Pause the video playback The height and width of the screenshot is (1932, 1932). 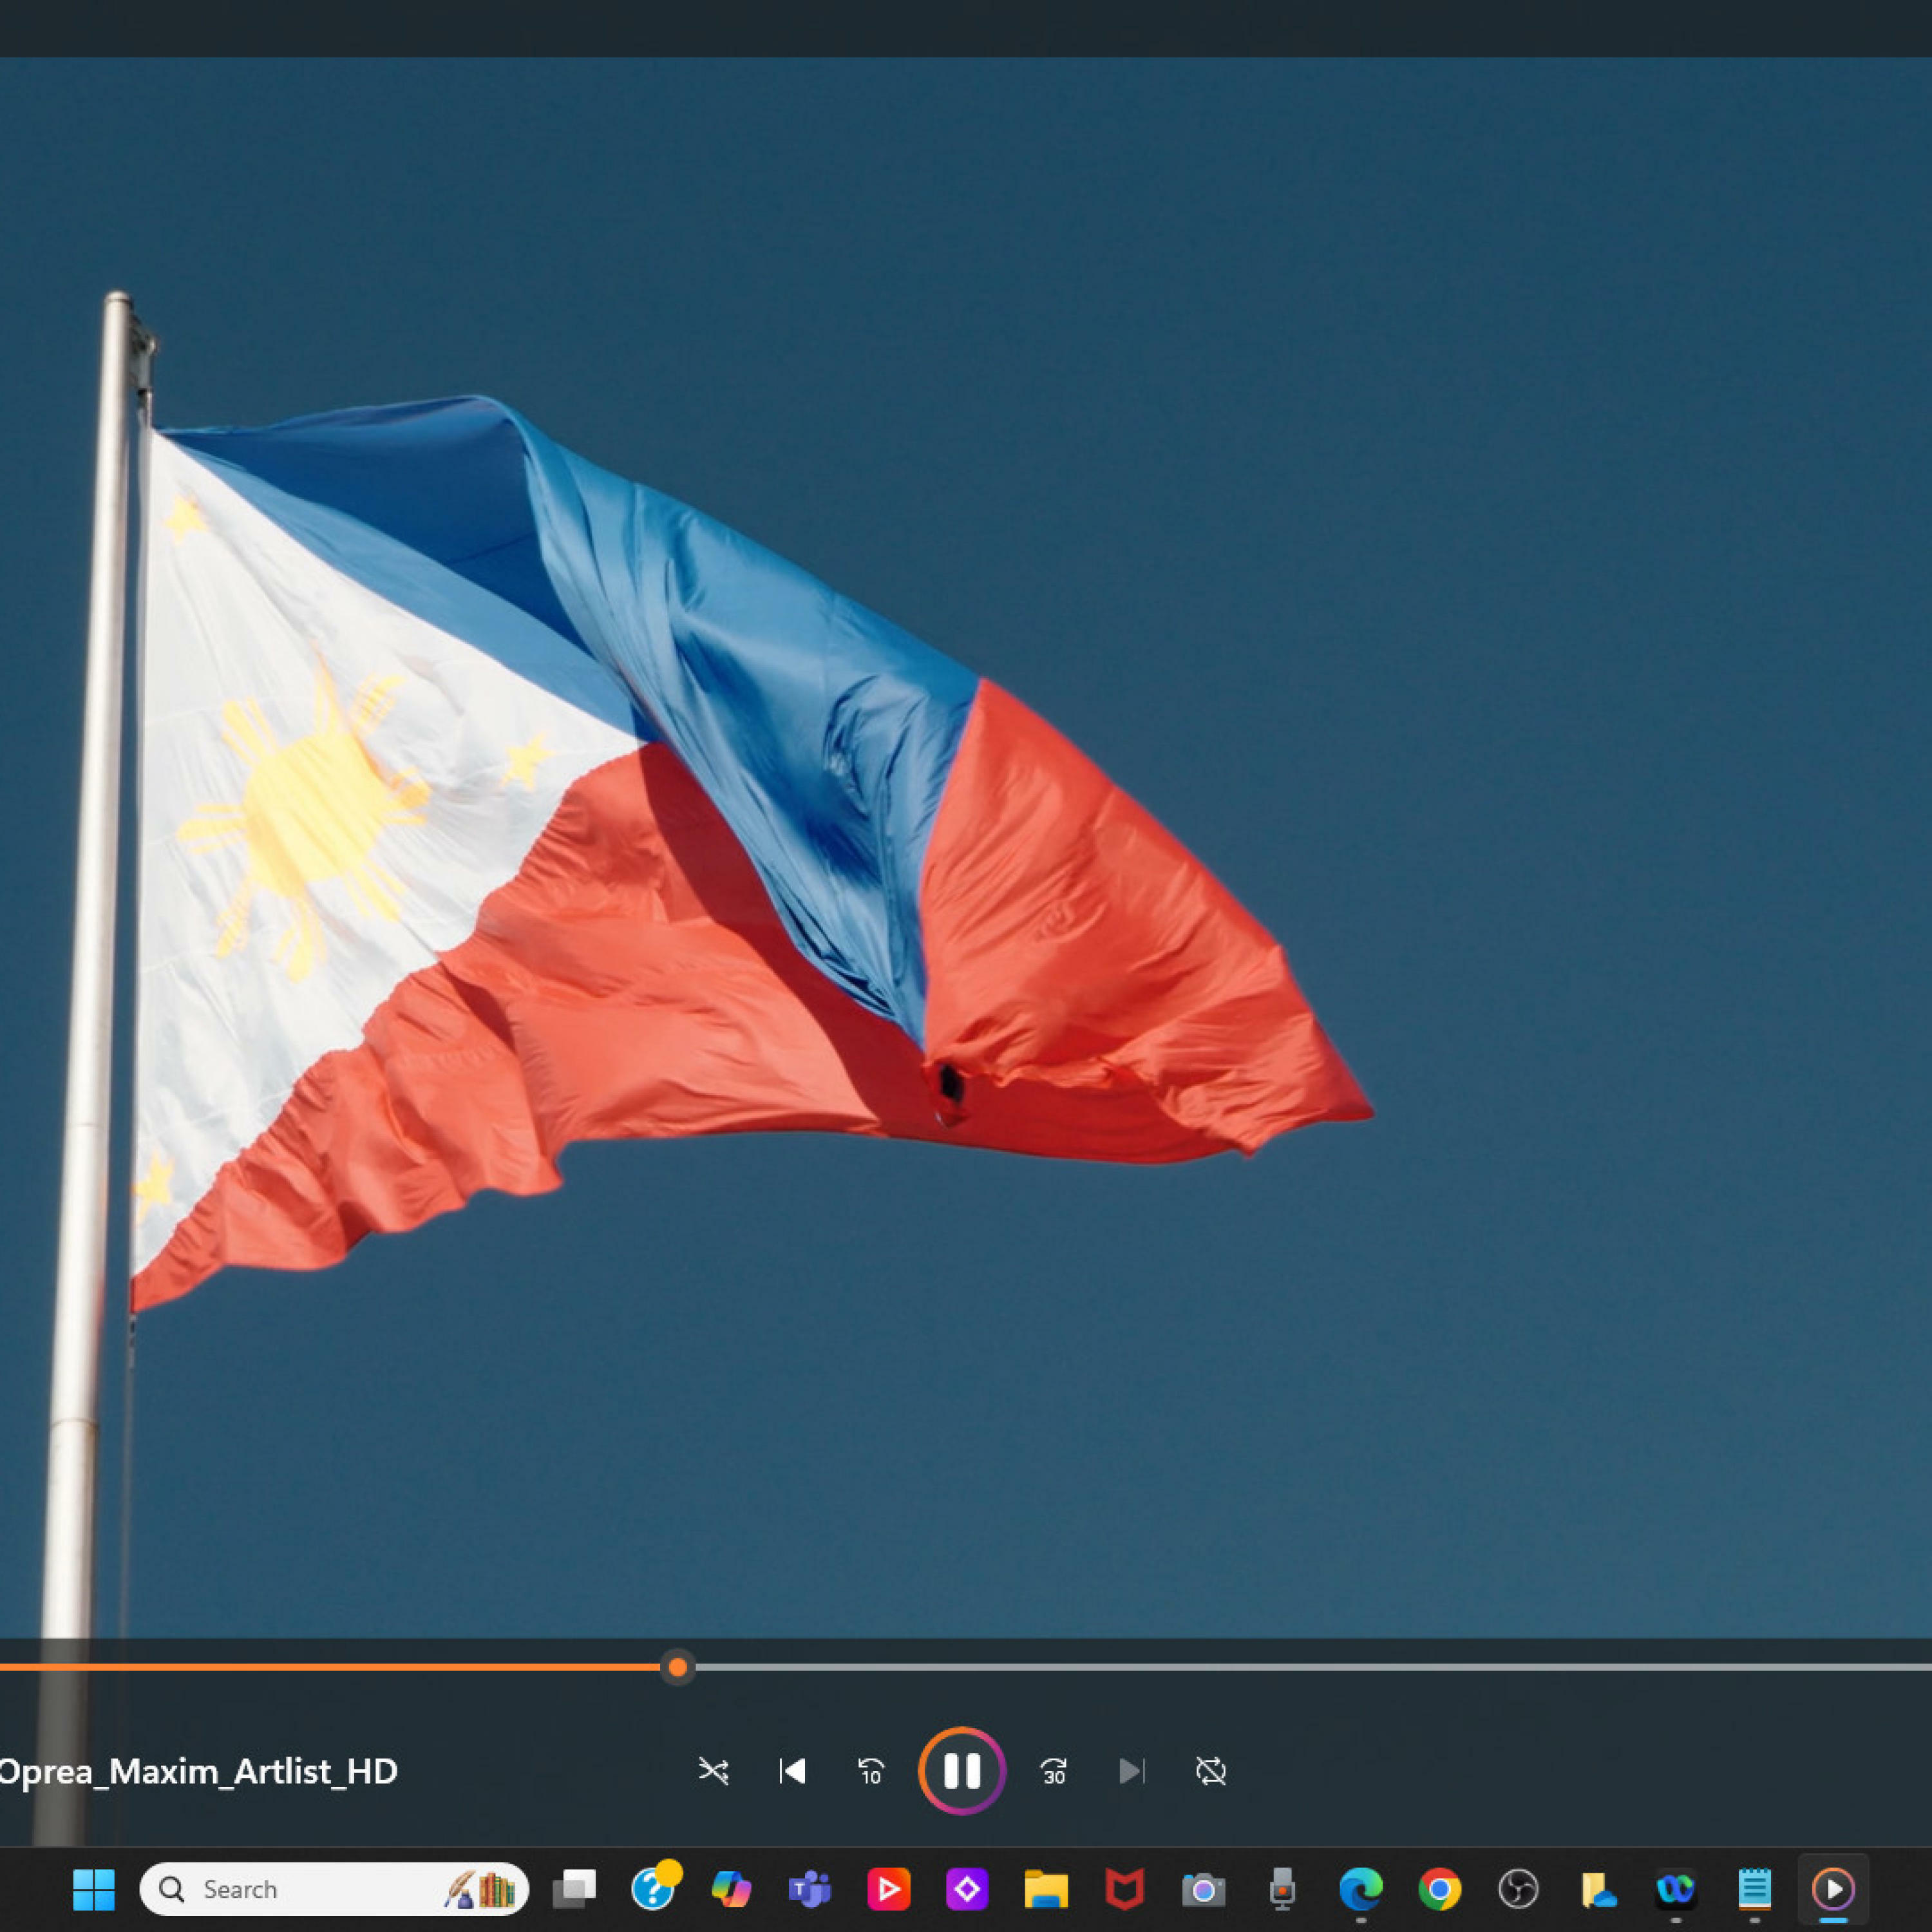(961, 1771)
